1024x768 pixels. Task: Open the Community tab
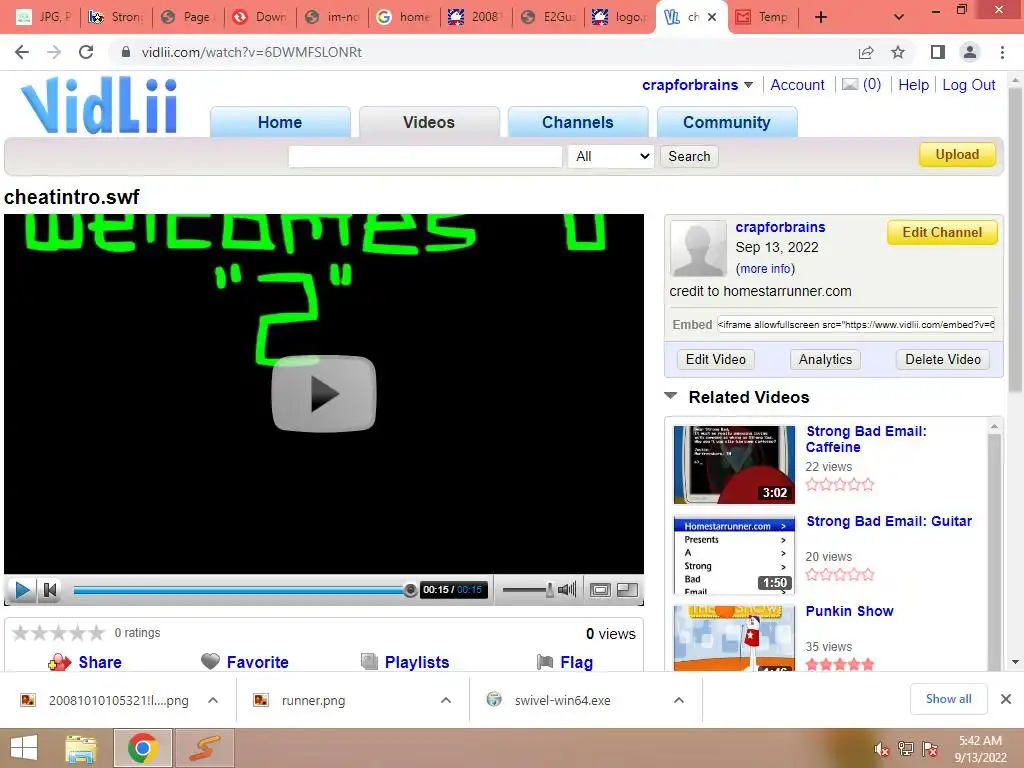click(x=727, y=122)
